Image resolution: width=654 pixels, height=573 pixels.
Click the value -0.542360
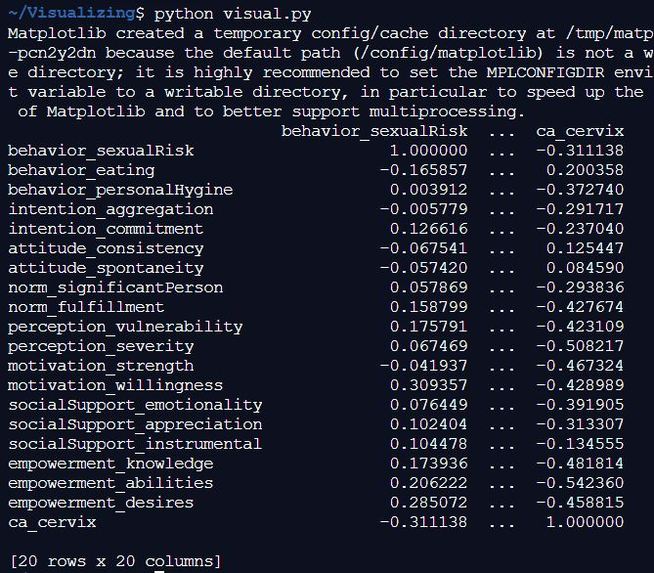click(580, 483)
